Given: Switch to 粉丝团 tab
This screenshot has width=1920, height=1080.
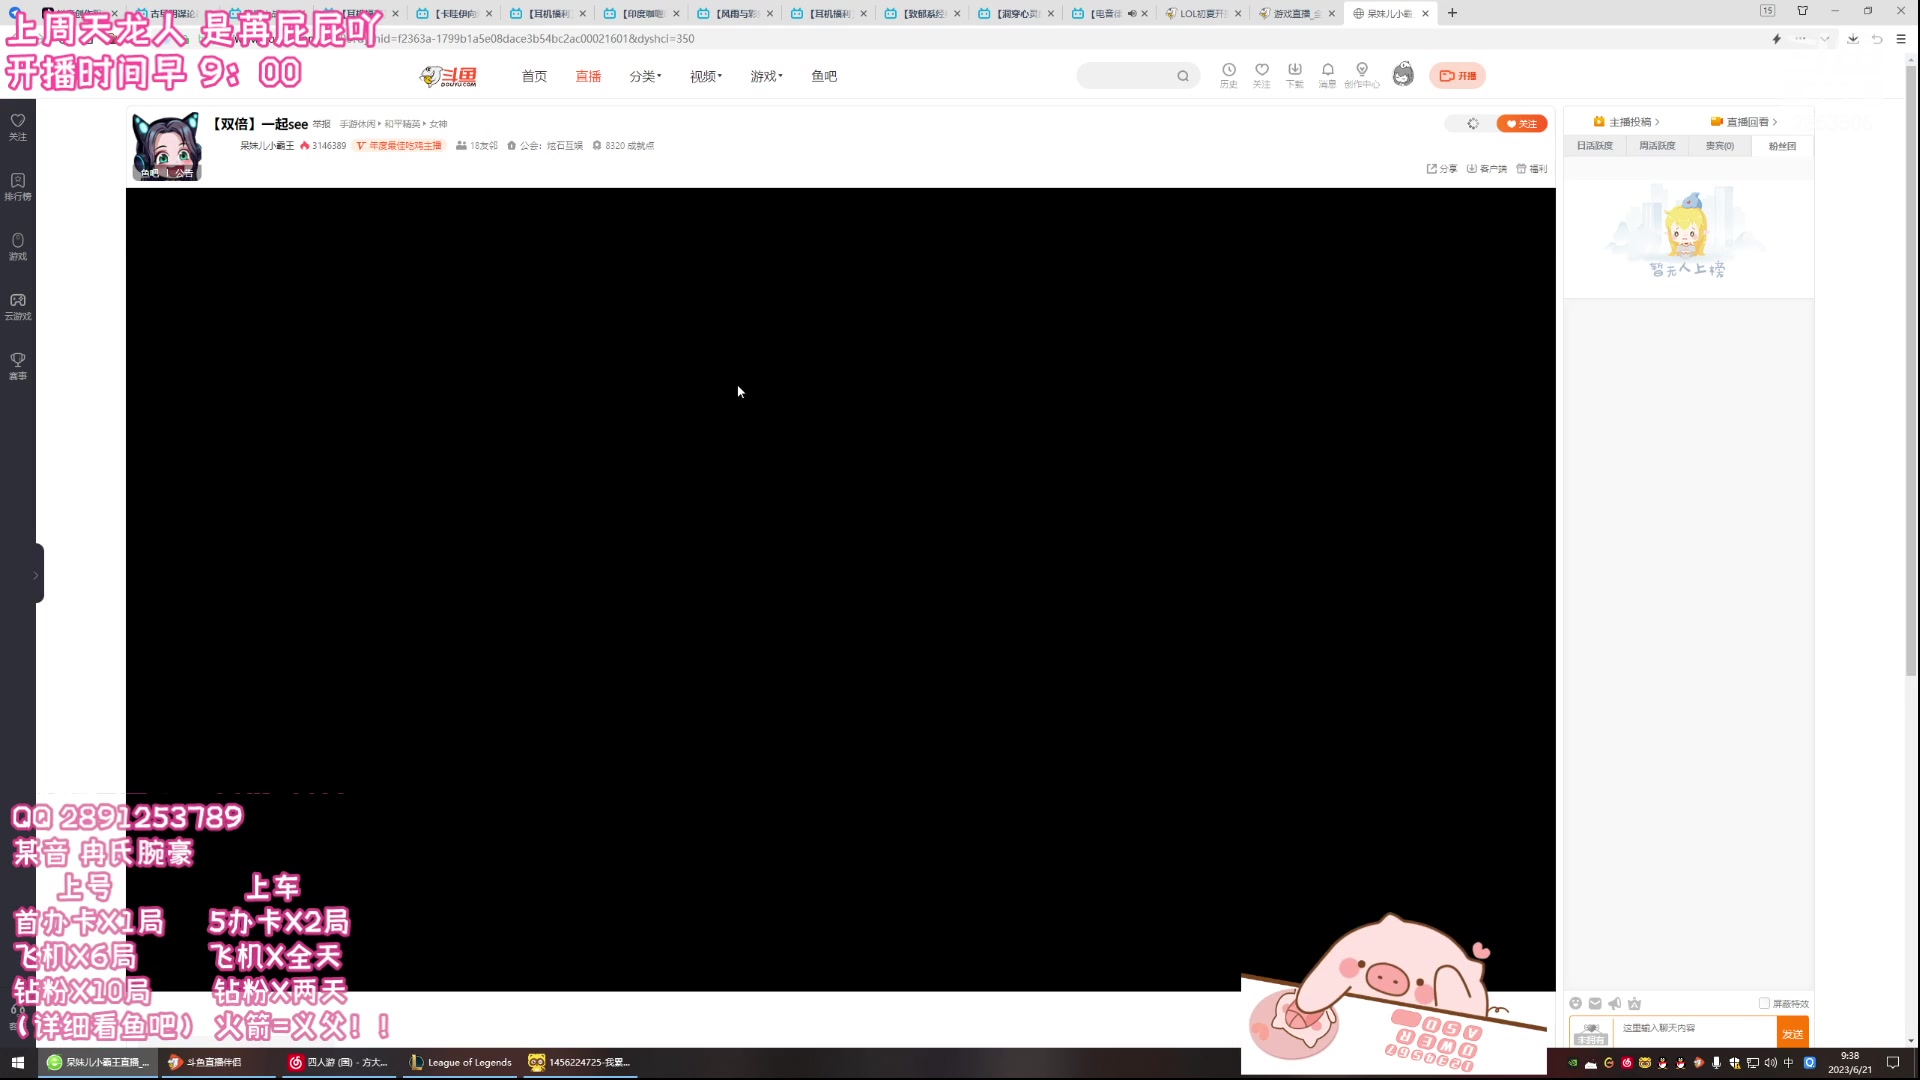Looking at the screenshot, I should pos(1782,146).
